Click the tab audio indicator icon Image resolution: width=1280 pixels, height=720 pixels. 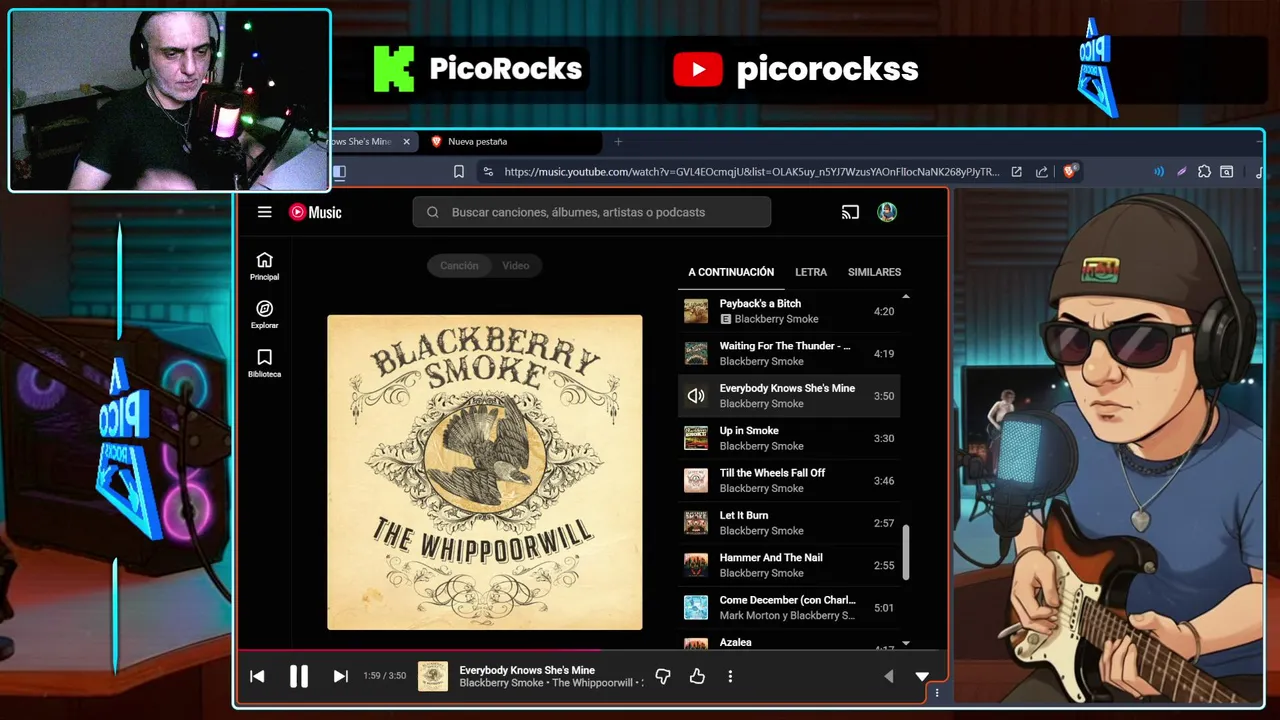click(x=1159, y=172)
